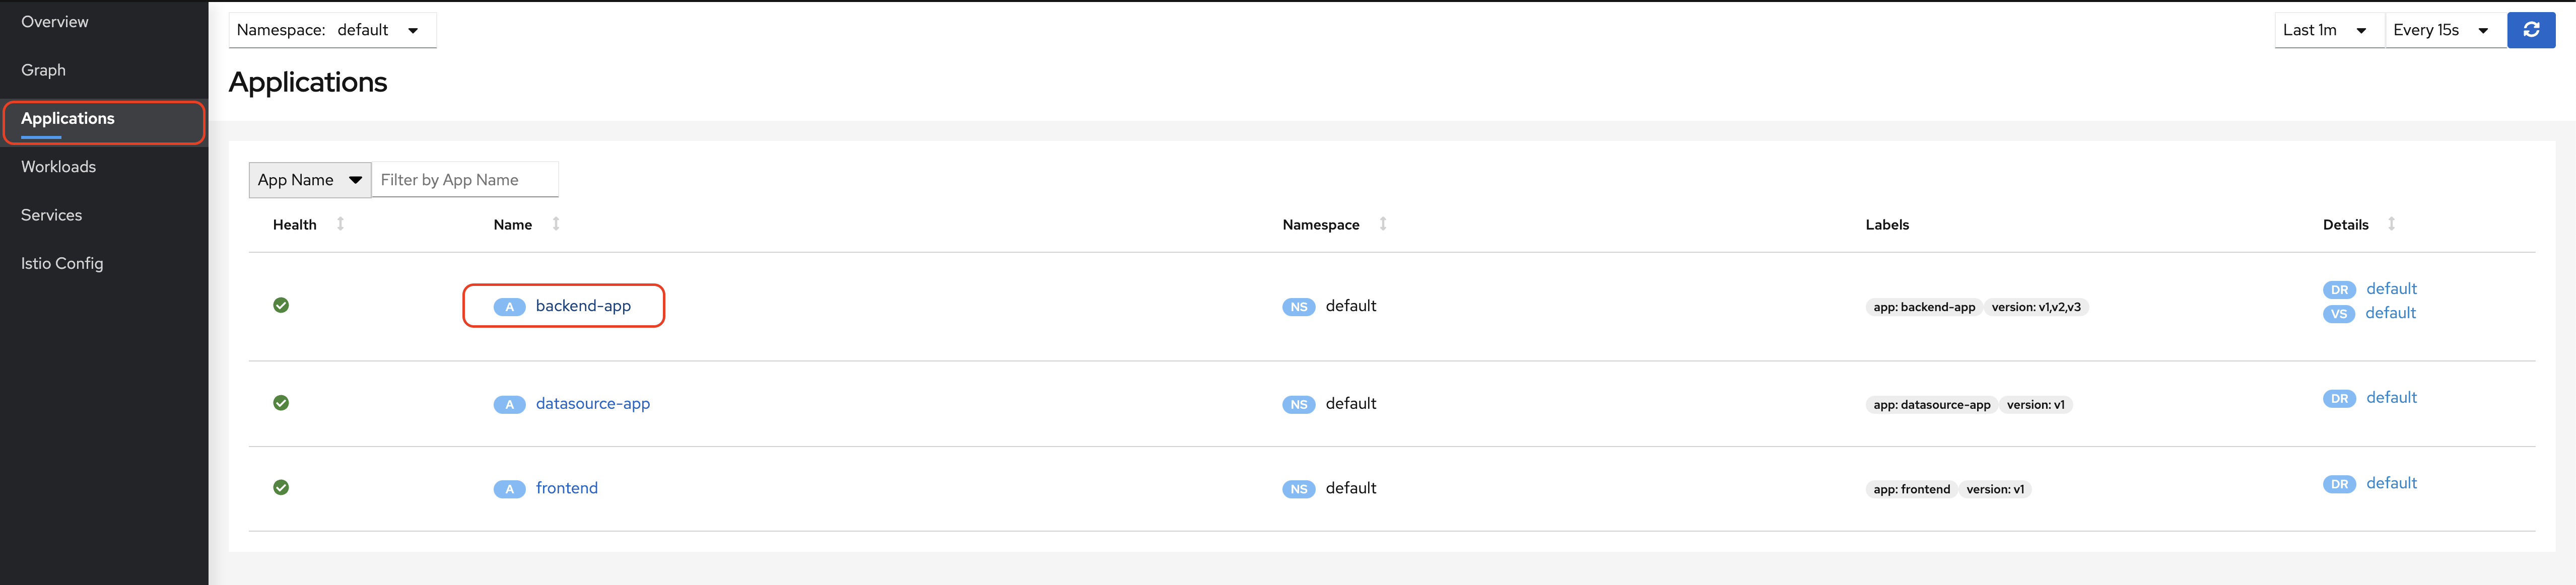Sort table by the Name column icon

point(556,224)
